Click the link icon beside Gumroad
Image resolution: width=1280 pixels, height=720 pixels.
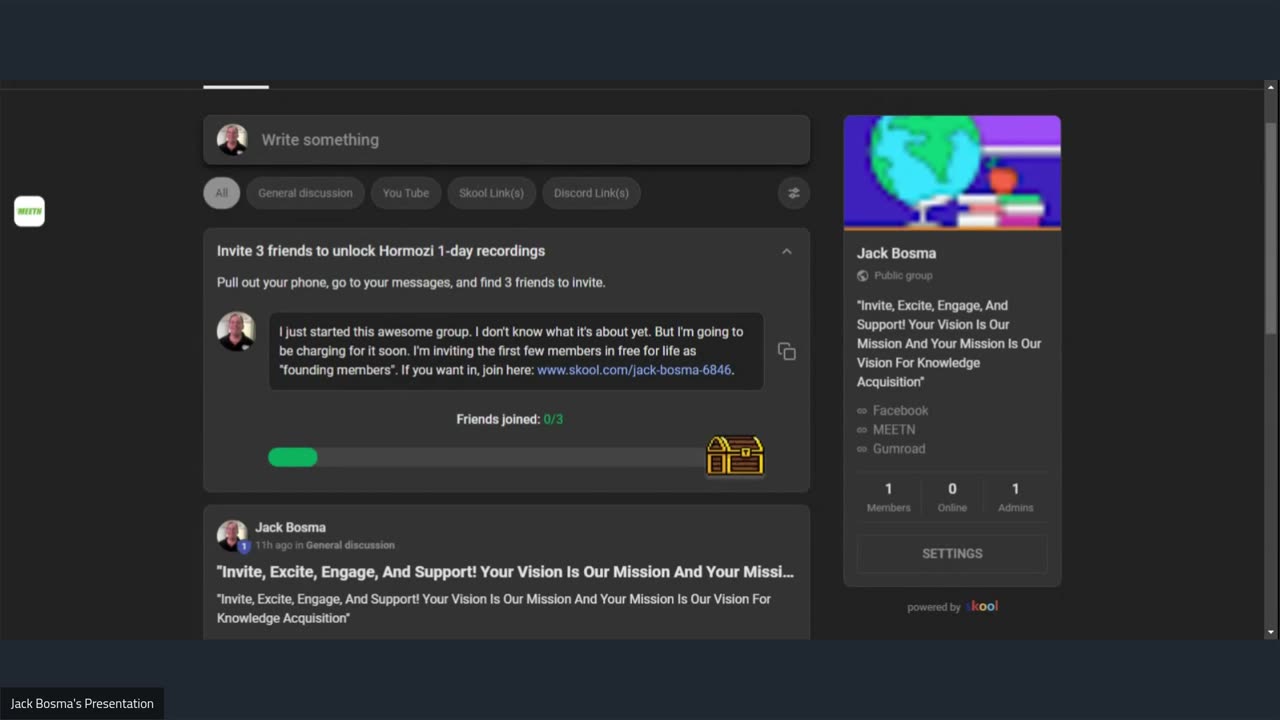(x=862, y=449)
